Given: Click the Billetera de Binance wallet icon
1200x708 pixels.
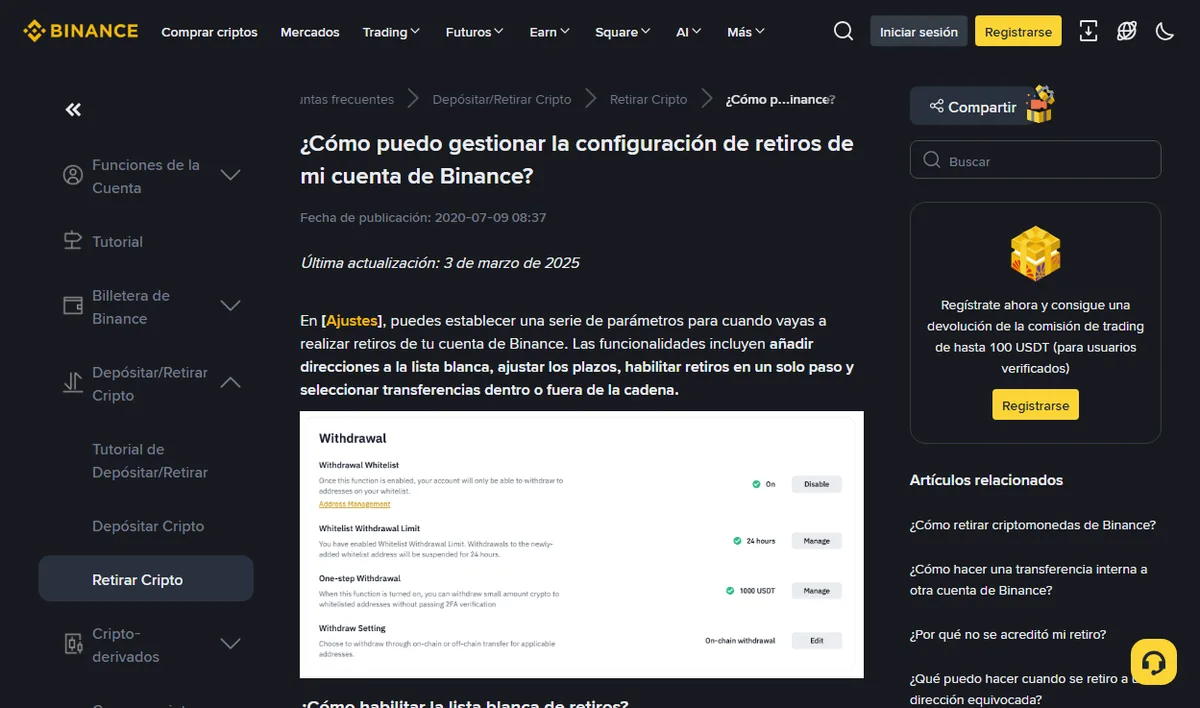Looking at the screenshot, I should [x=73, y=306].
